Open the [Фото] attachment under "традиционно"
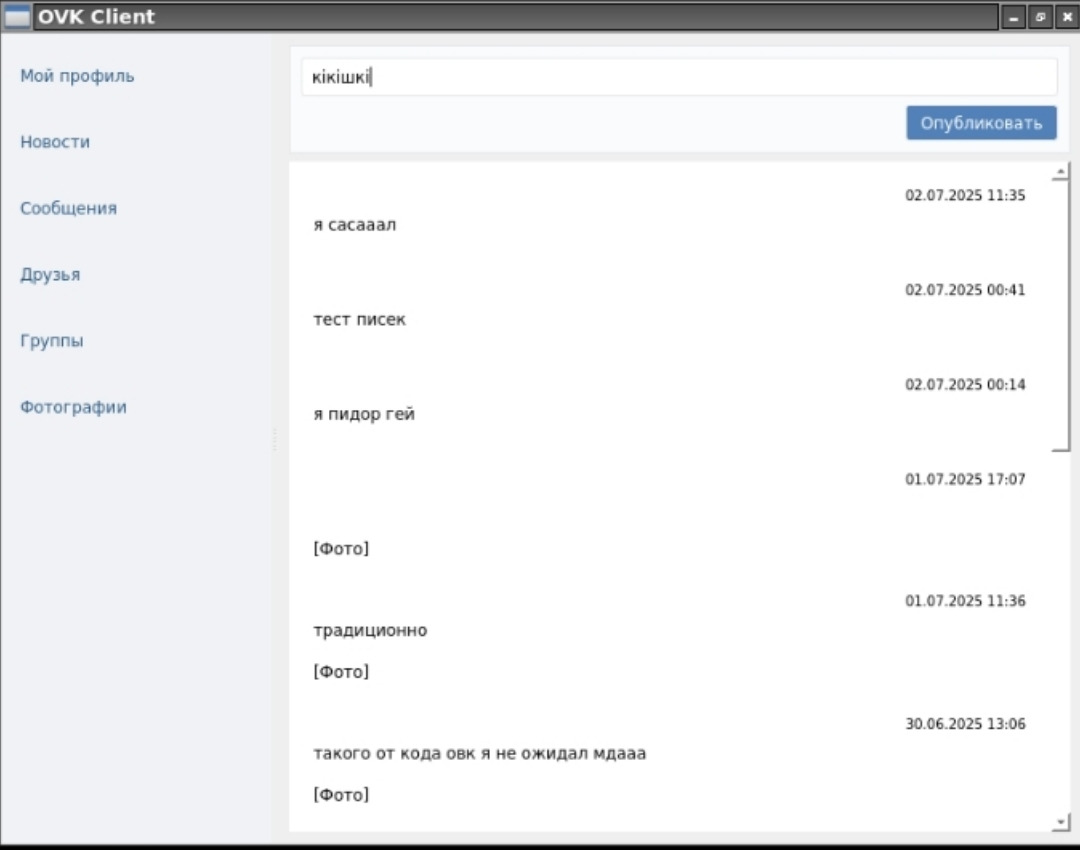1080x850 pixels. [x=341, y=672]
